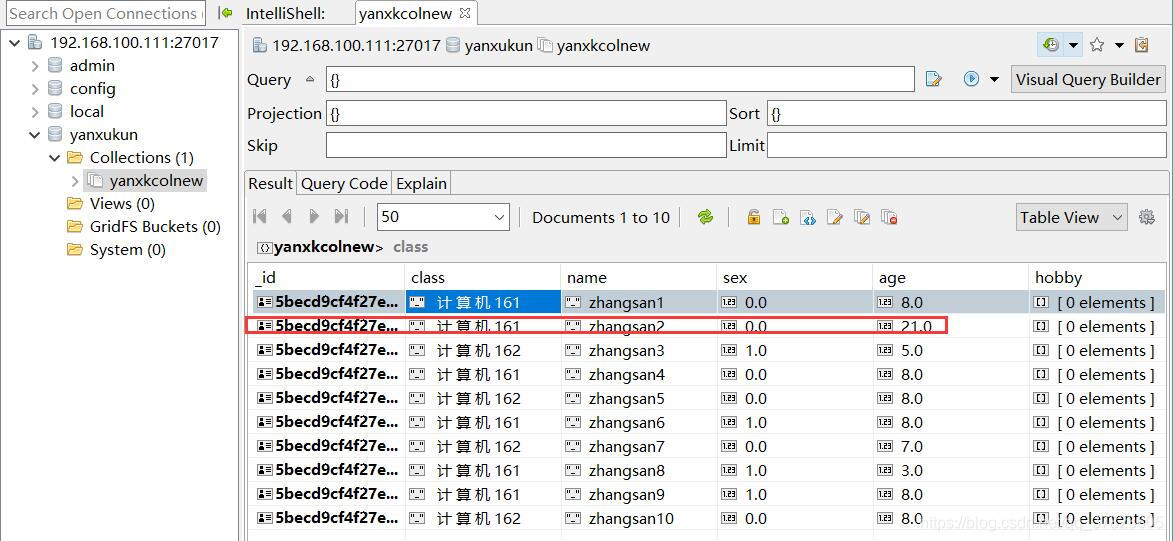Viewport: 1173px width, 541px height.
Task: Open the results settings gear icon
Action: [1146, 217]
